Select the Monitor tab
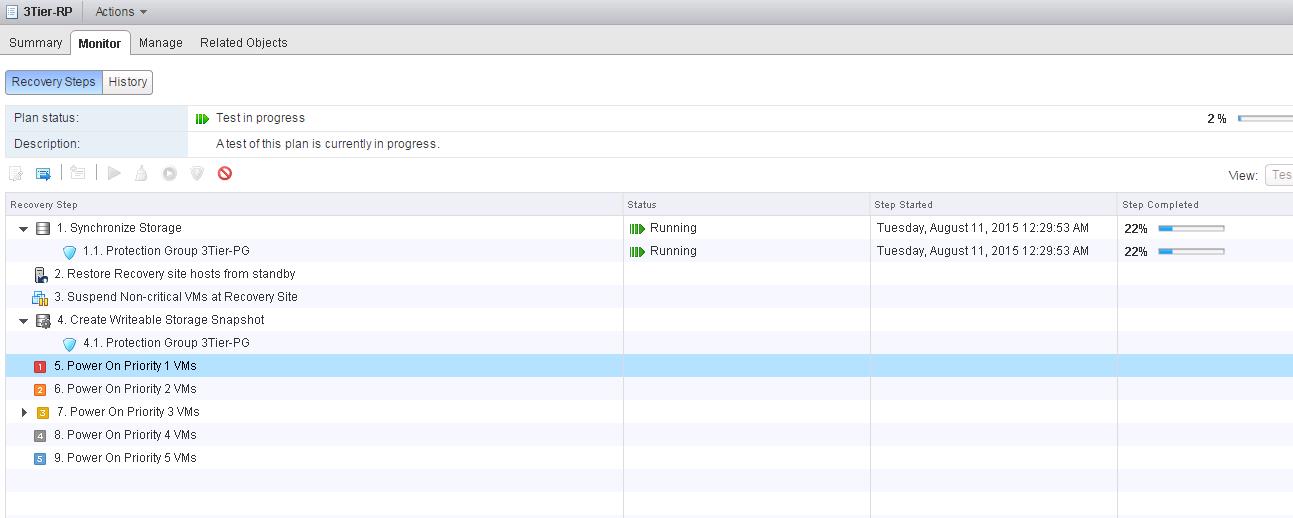 click(x=100, y=43)
